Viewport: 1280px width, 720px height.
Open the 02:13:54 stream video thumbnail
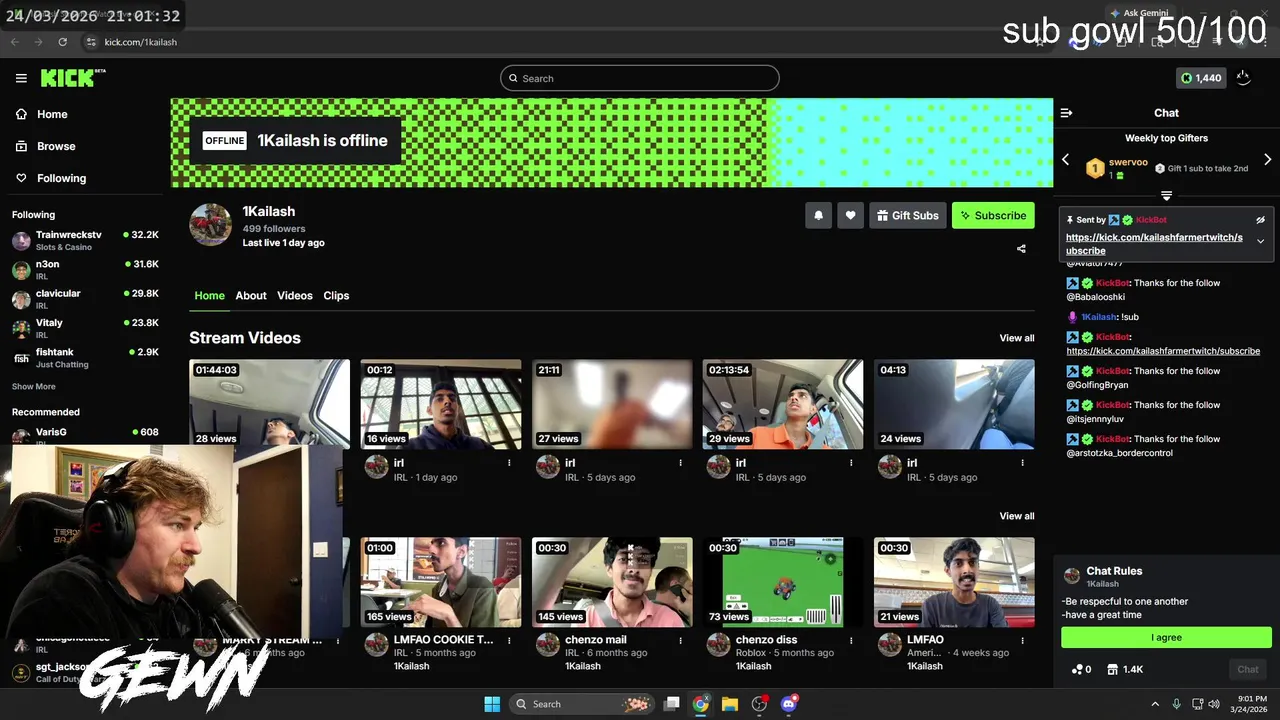pyautogui.click(x=783, y=404)
